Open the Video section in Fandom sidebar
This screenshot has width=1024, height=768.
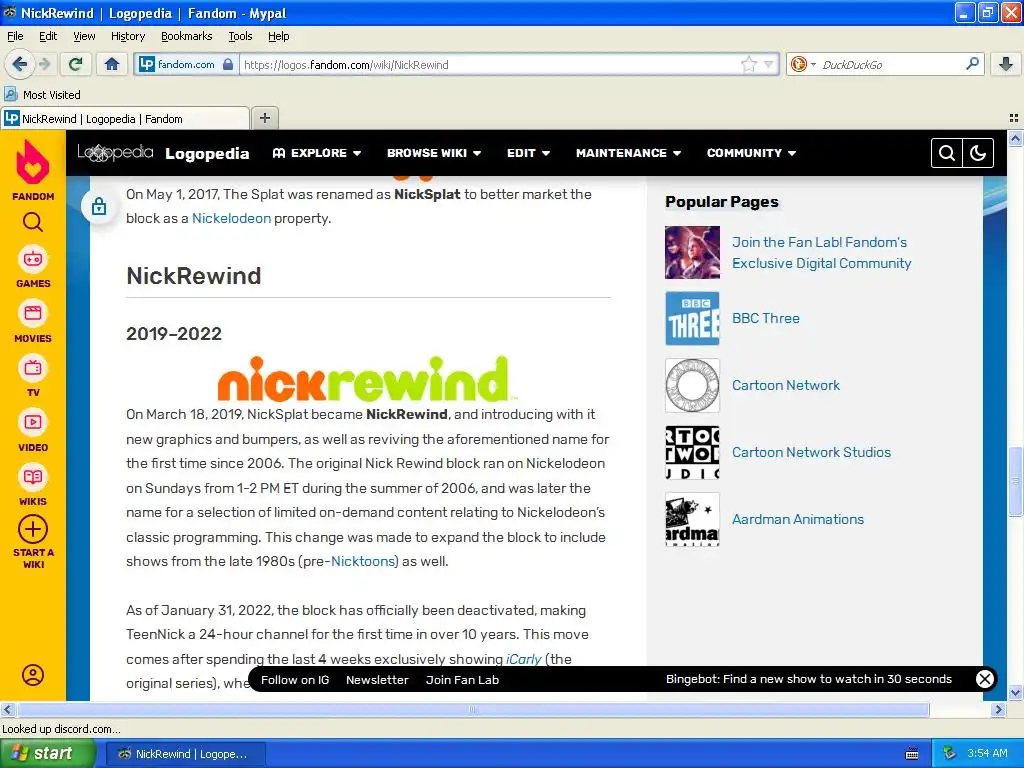[x=33, y=430]
